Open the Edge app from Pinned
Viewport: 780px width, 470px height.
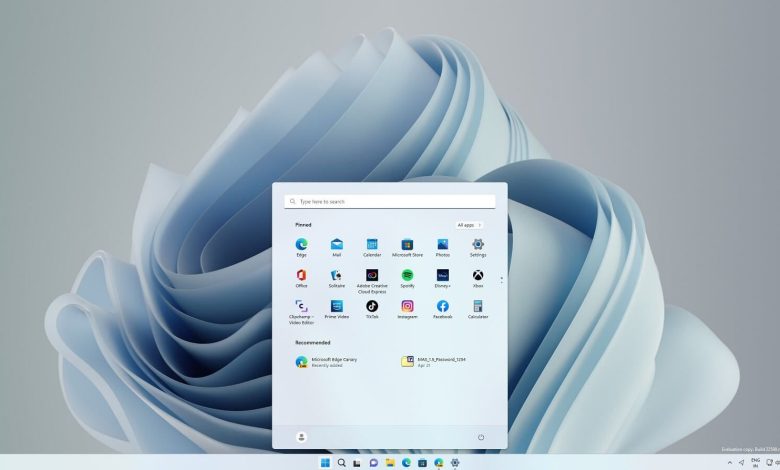click(x=301, y=247)
